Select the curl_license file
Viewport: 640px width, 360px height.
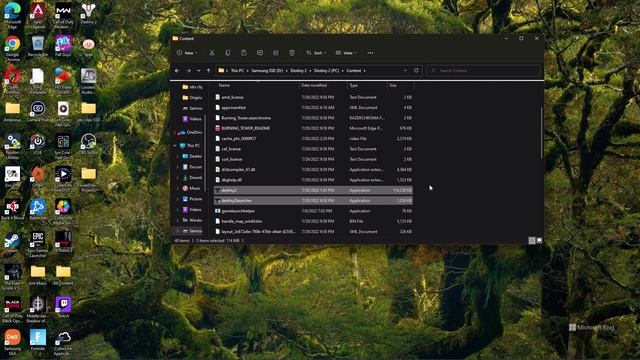coord(313,159)
